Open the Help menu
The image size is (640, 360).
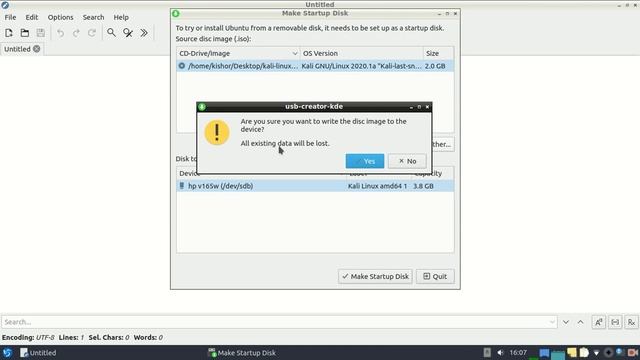(x=121, y=17)
